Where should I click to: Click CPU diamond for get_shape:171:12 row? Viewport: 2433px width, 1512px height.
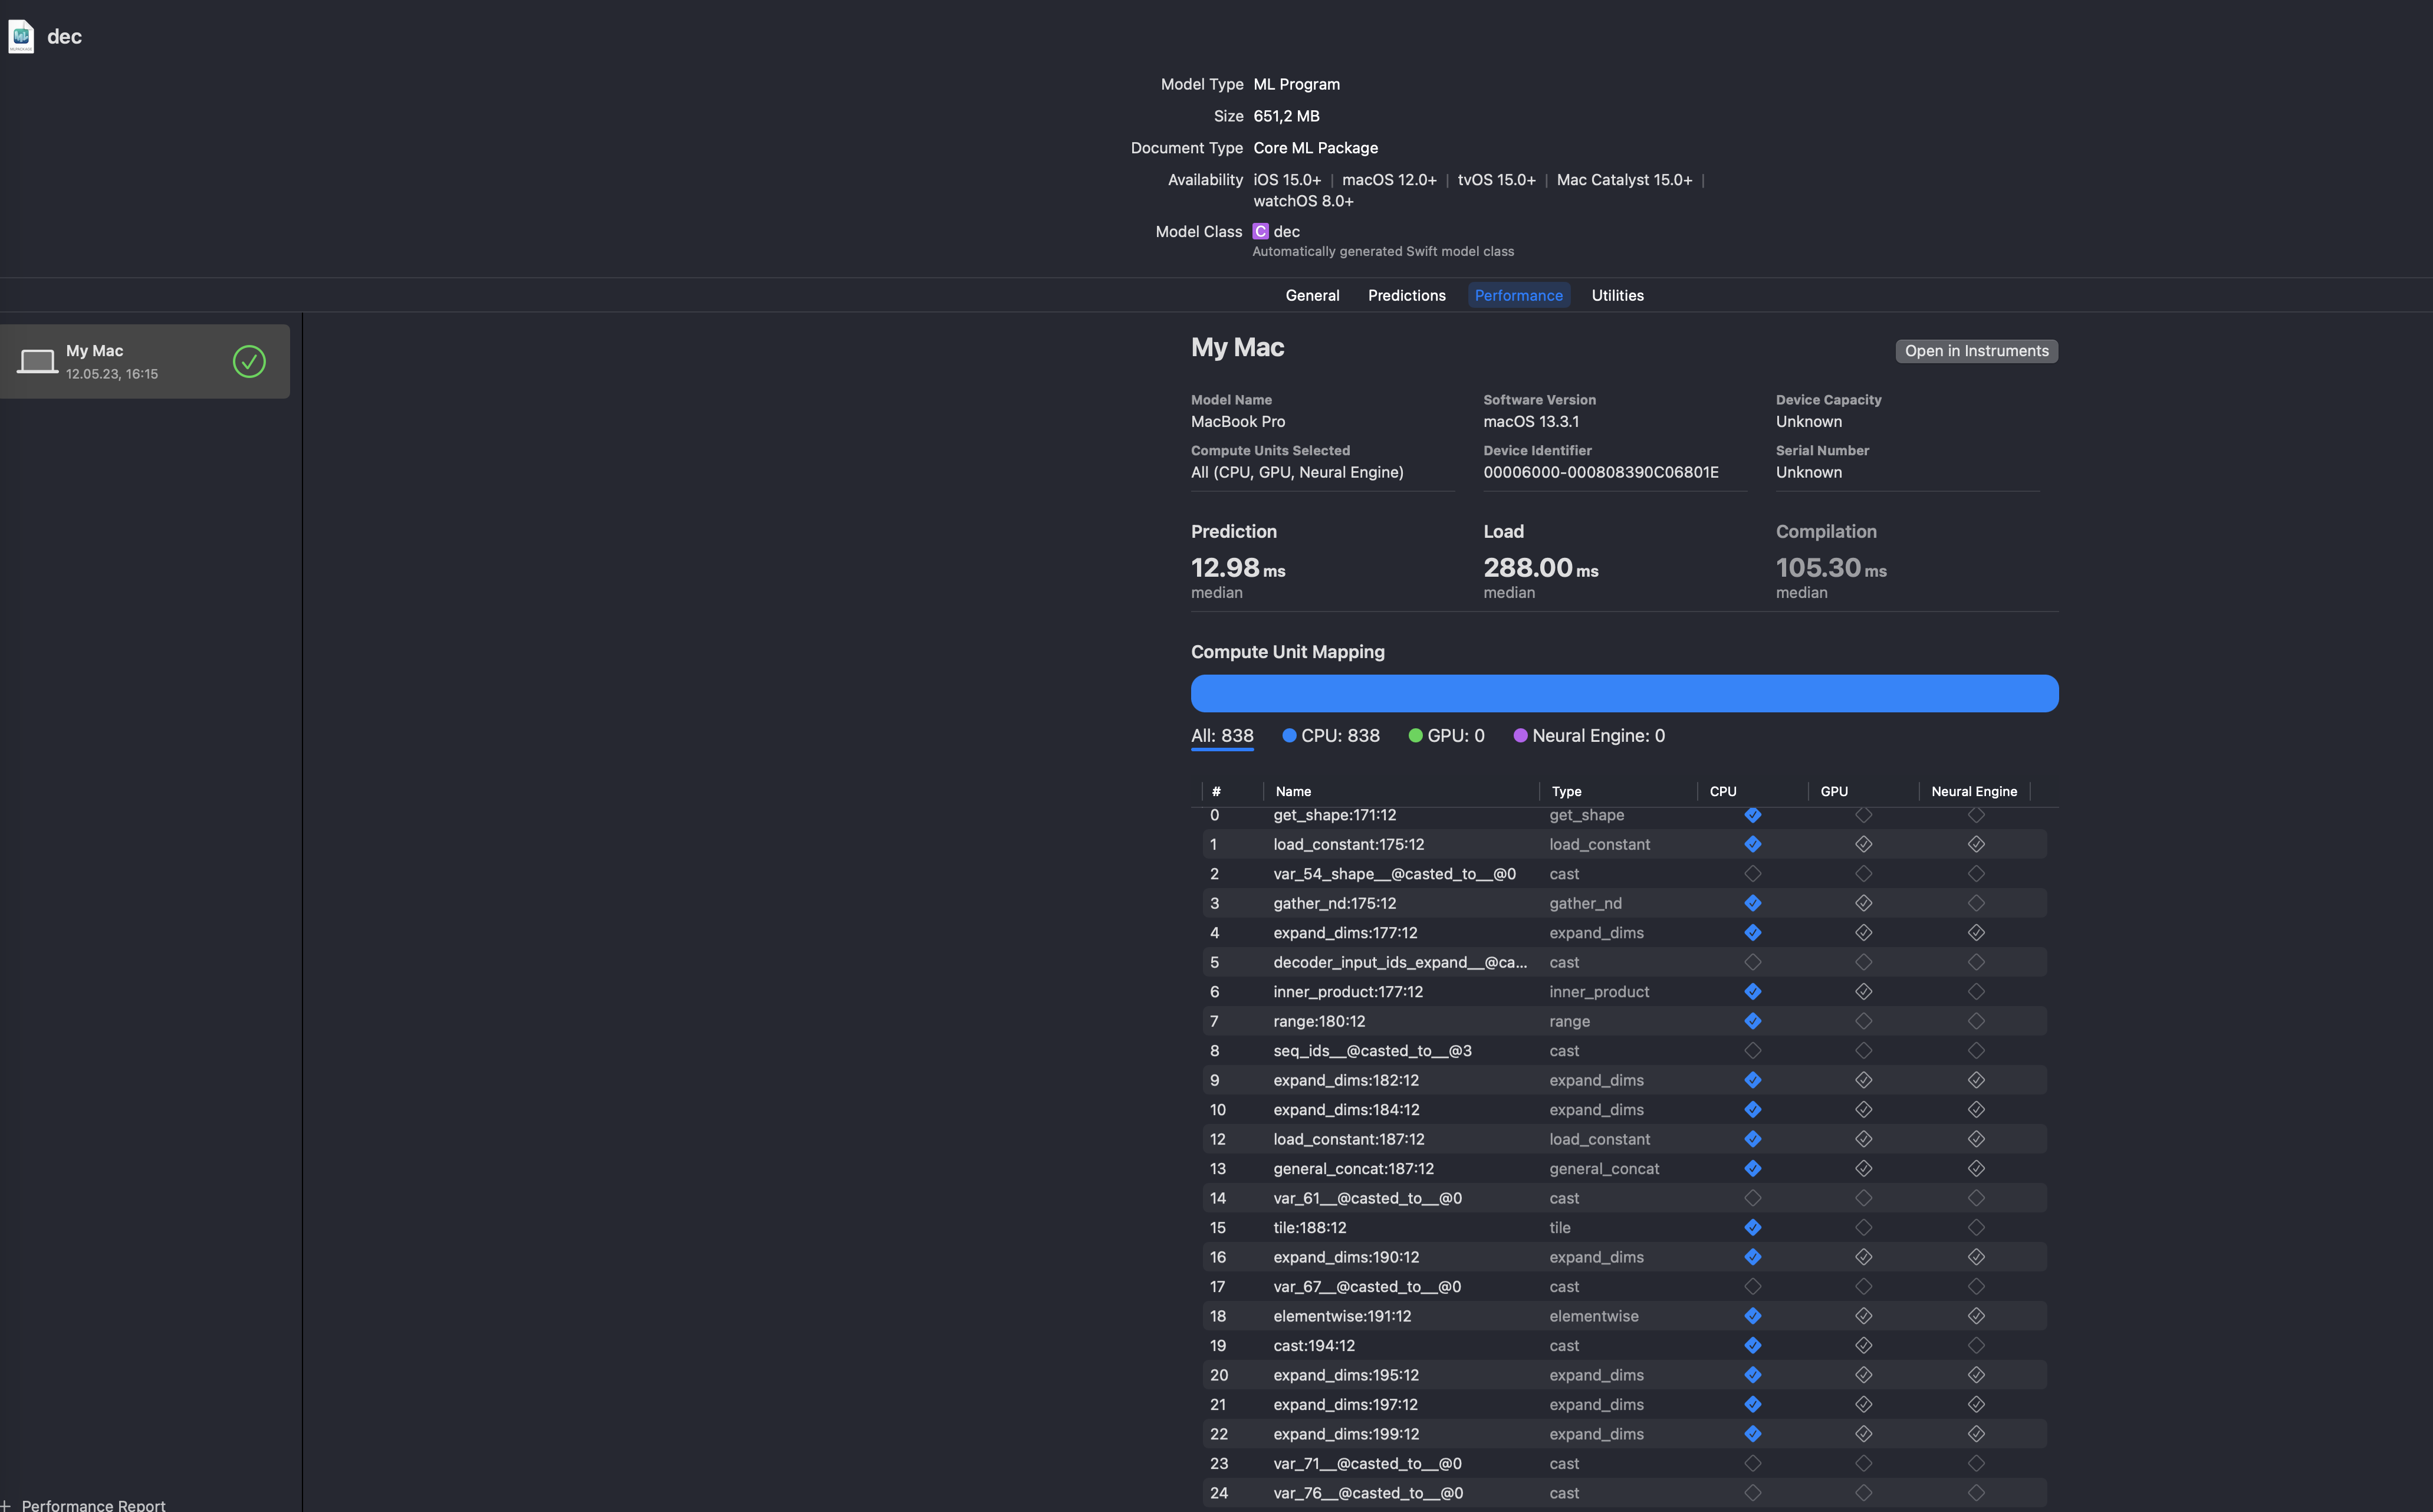(1752, 815)
